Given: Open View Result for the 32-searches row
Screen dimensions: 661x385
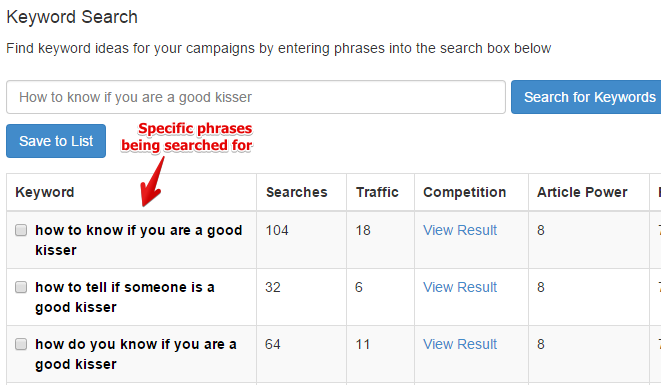Looking at the screenshot, I should pyautogui.click(x=460, y=287).
